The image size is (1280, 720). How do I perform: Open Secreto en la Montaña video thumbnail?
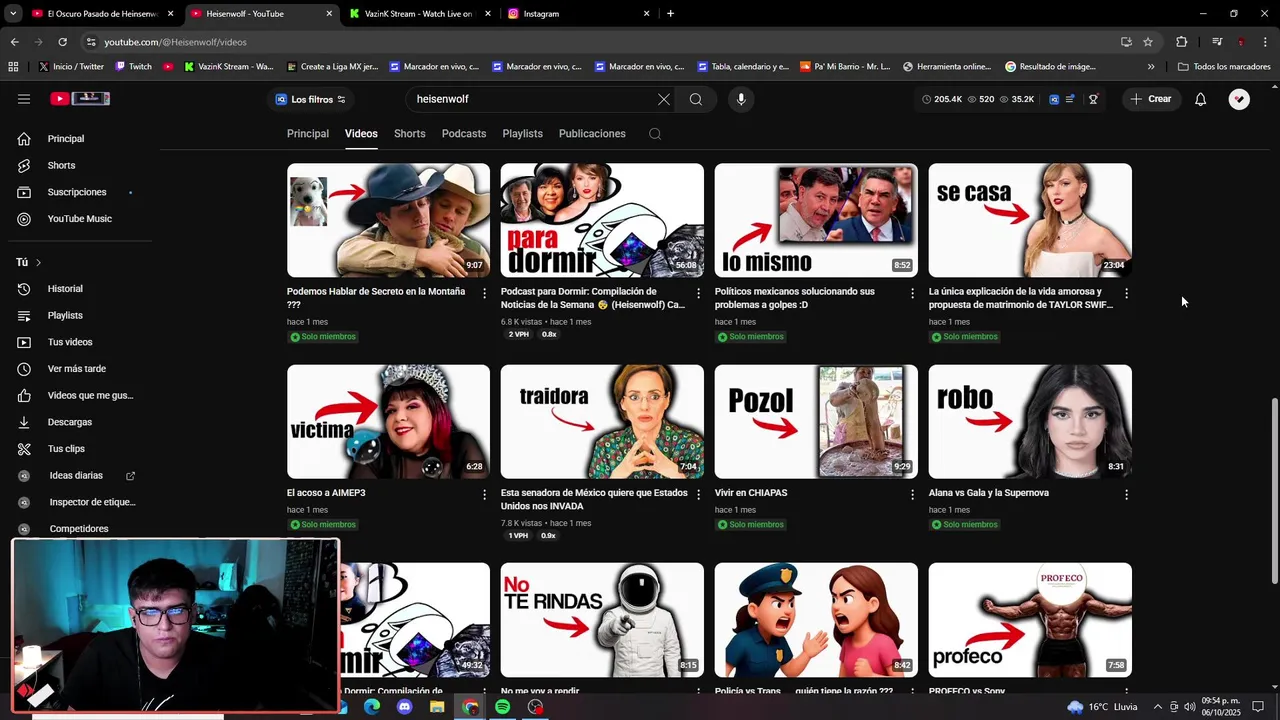(x=388, y=220)
